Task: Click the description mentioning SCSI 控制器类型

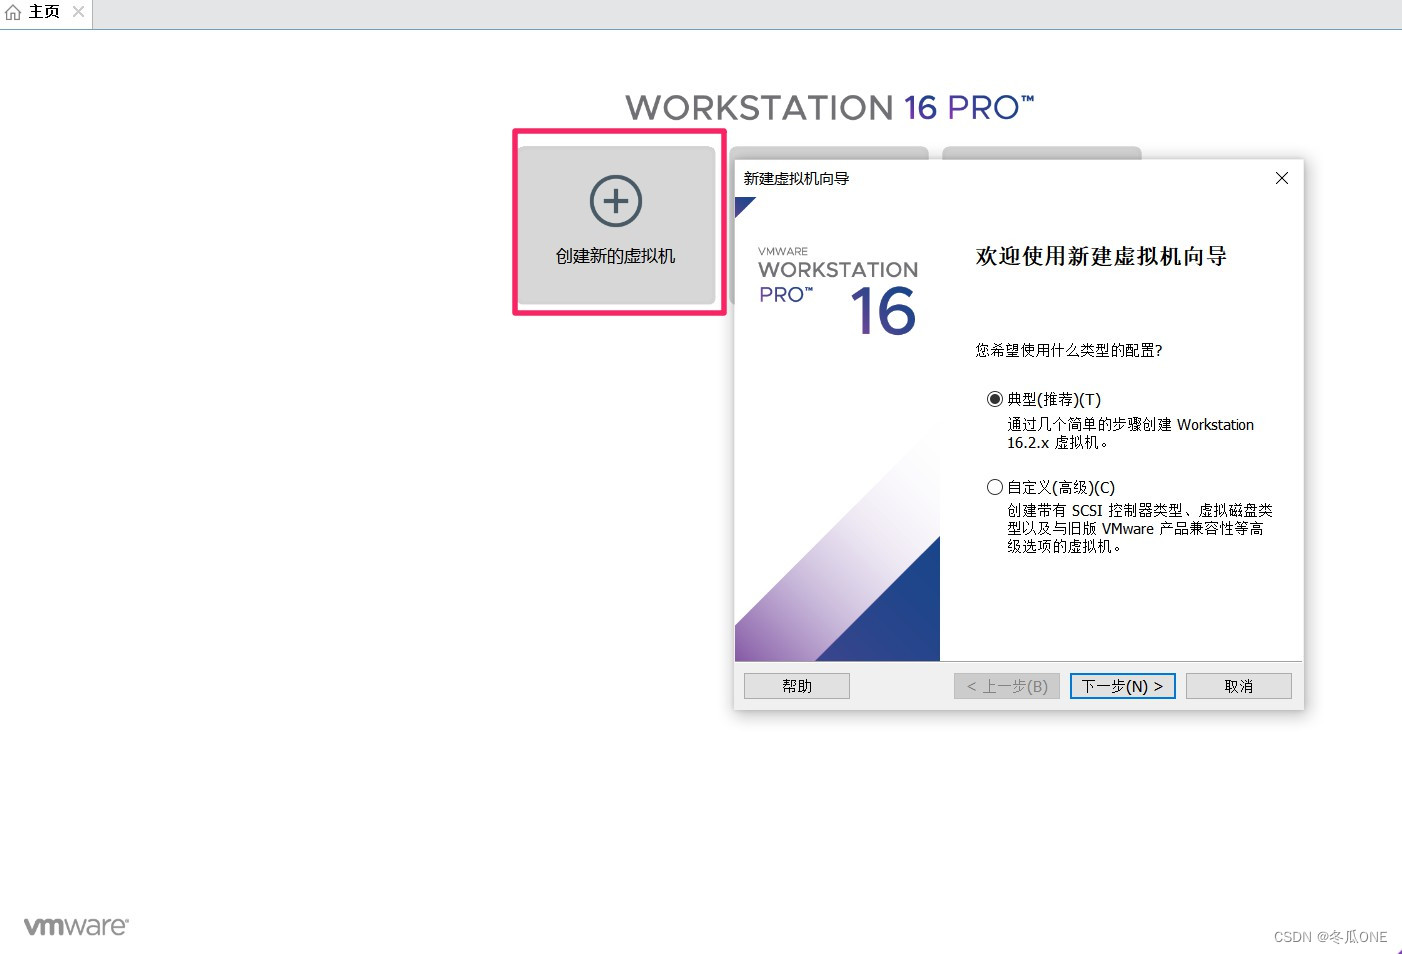Action: [x=1140, y=528]
